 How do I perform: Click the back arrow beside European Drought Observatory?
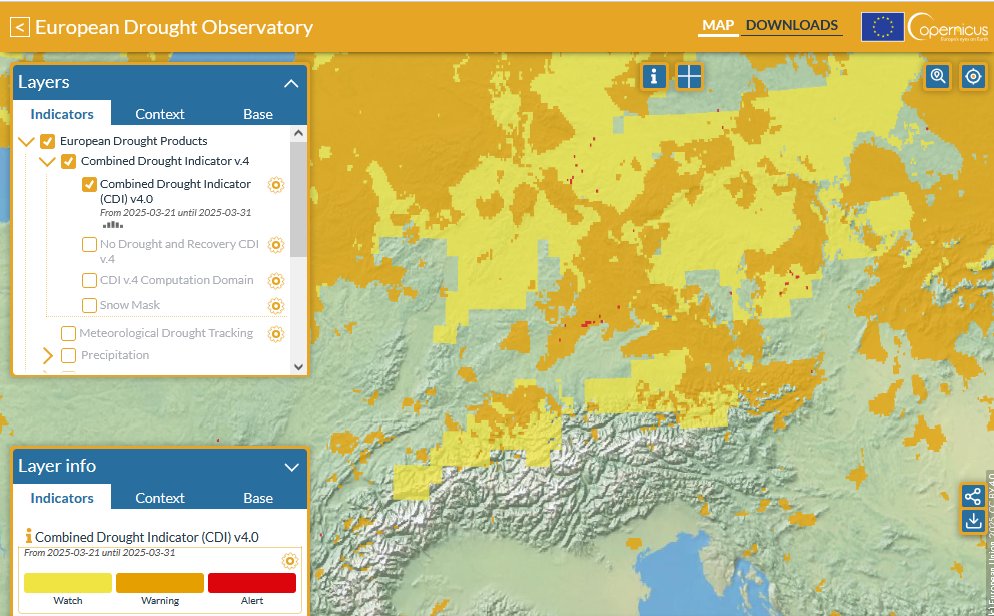click(20, 27)
